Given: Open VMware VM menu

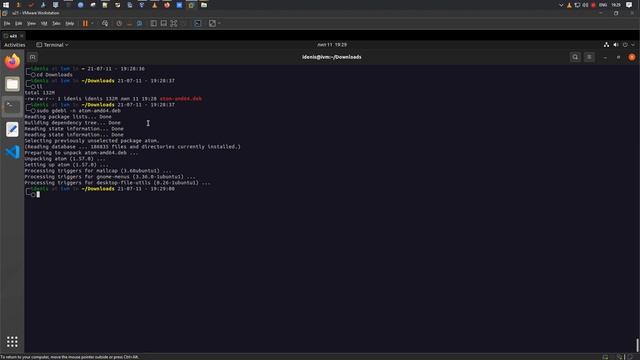Looking at the screenshot, I should coord(44,24).
